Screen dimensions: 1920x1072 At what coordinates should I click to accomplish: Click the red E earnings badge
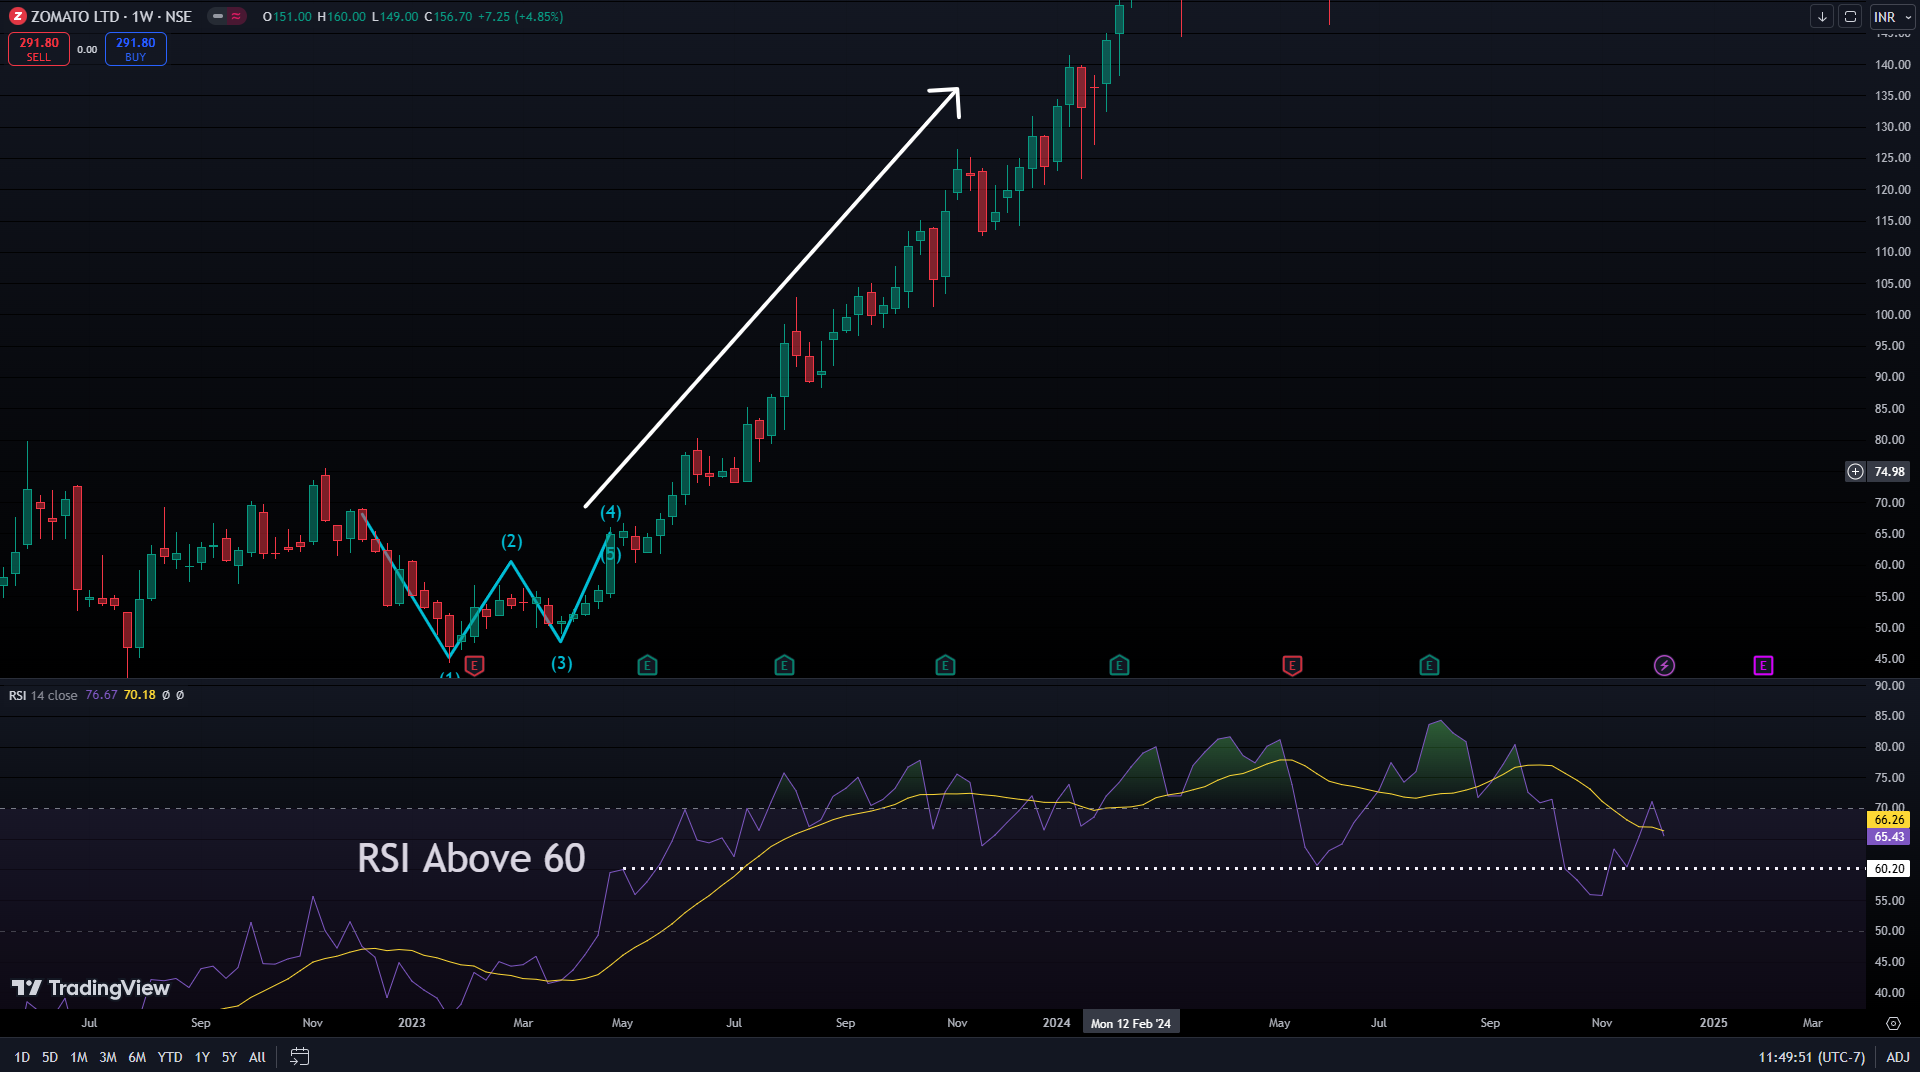click(x=1292, y=665)
